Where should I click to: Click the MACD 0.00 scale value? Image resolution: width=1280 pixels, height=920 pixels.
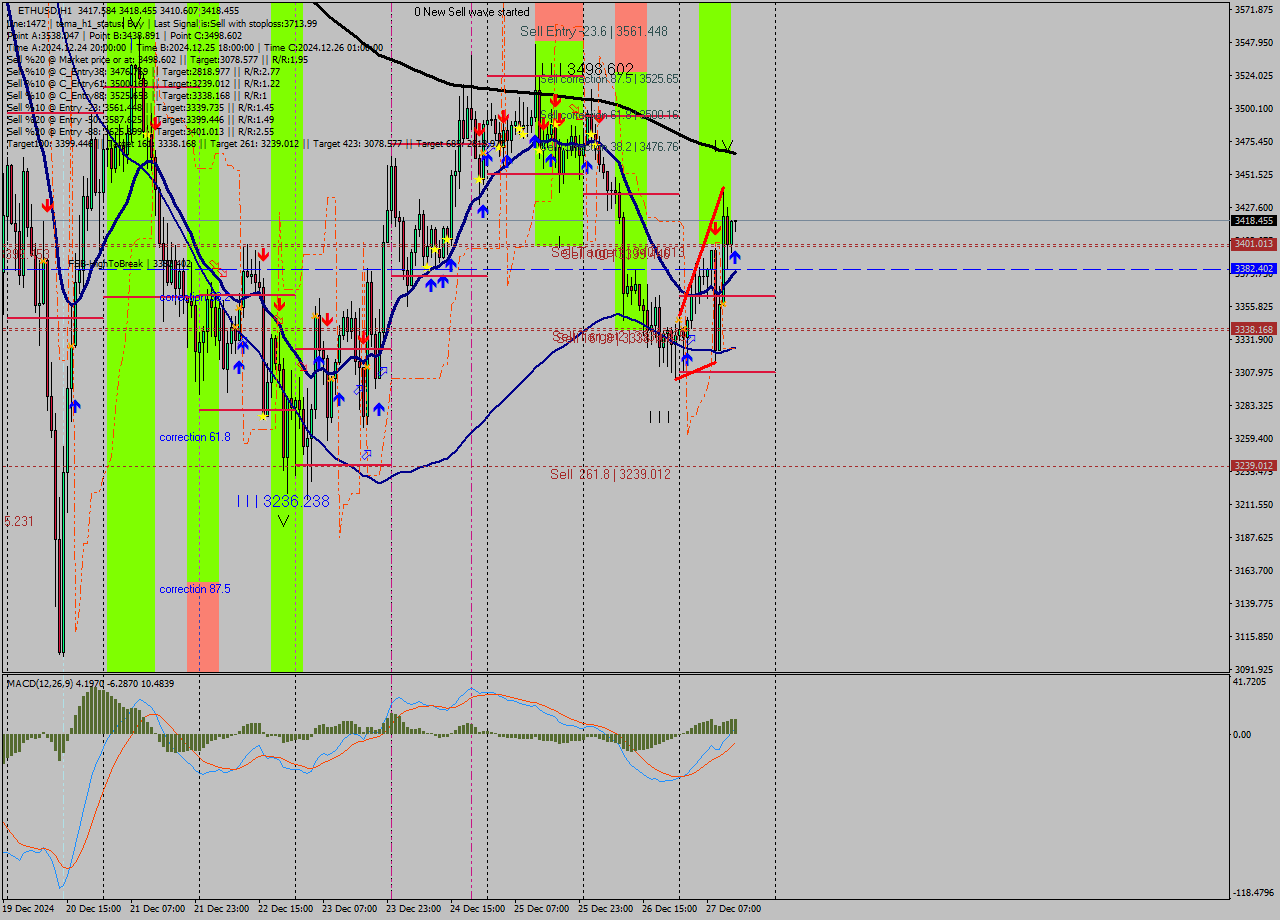click(1243, 735)
